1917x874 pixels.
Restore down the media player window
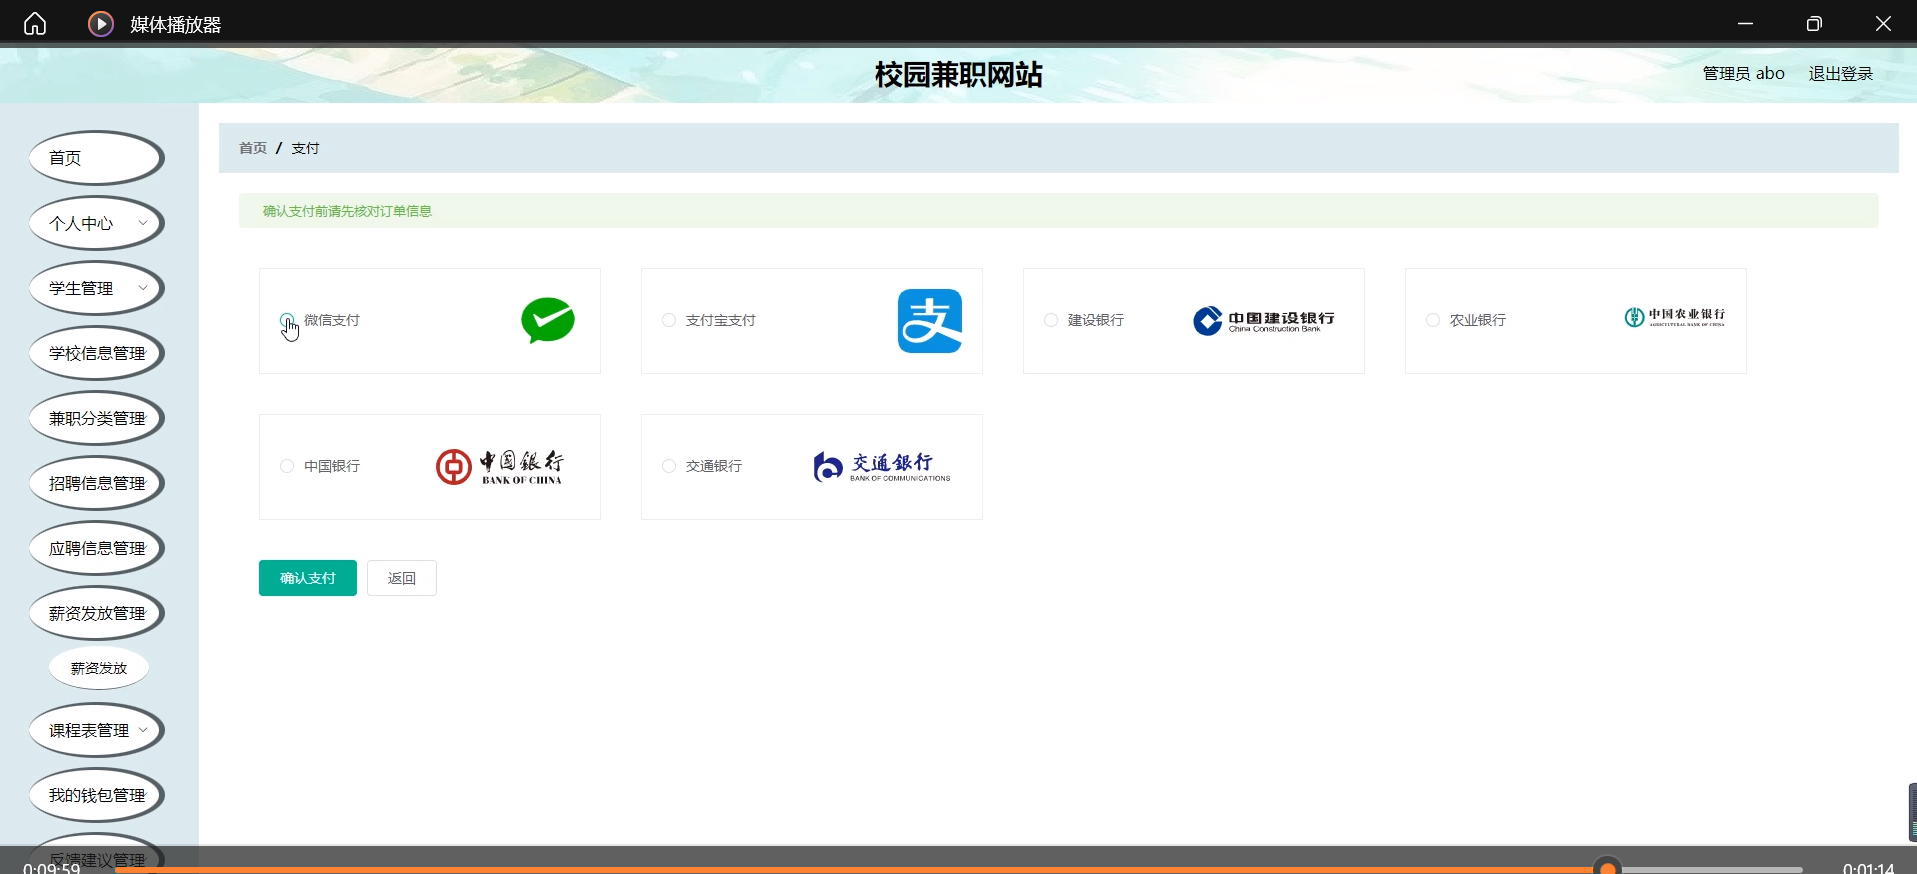point(1814,23)
